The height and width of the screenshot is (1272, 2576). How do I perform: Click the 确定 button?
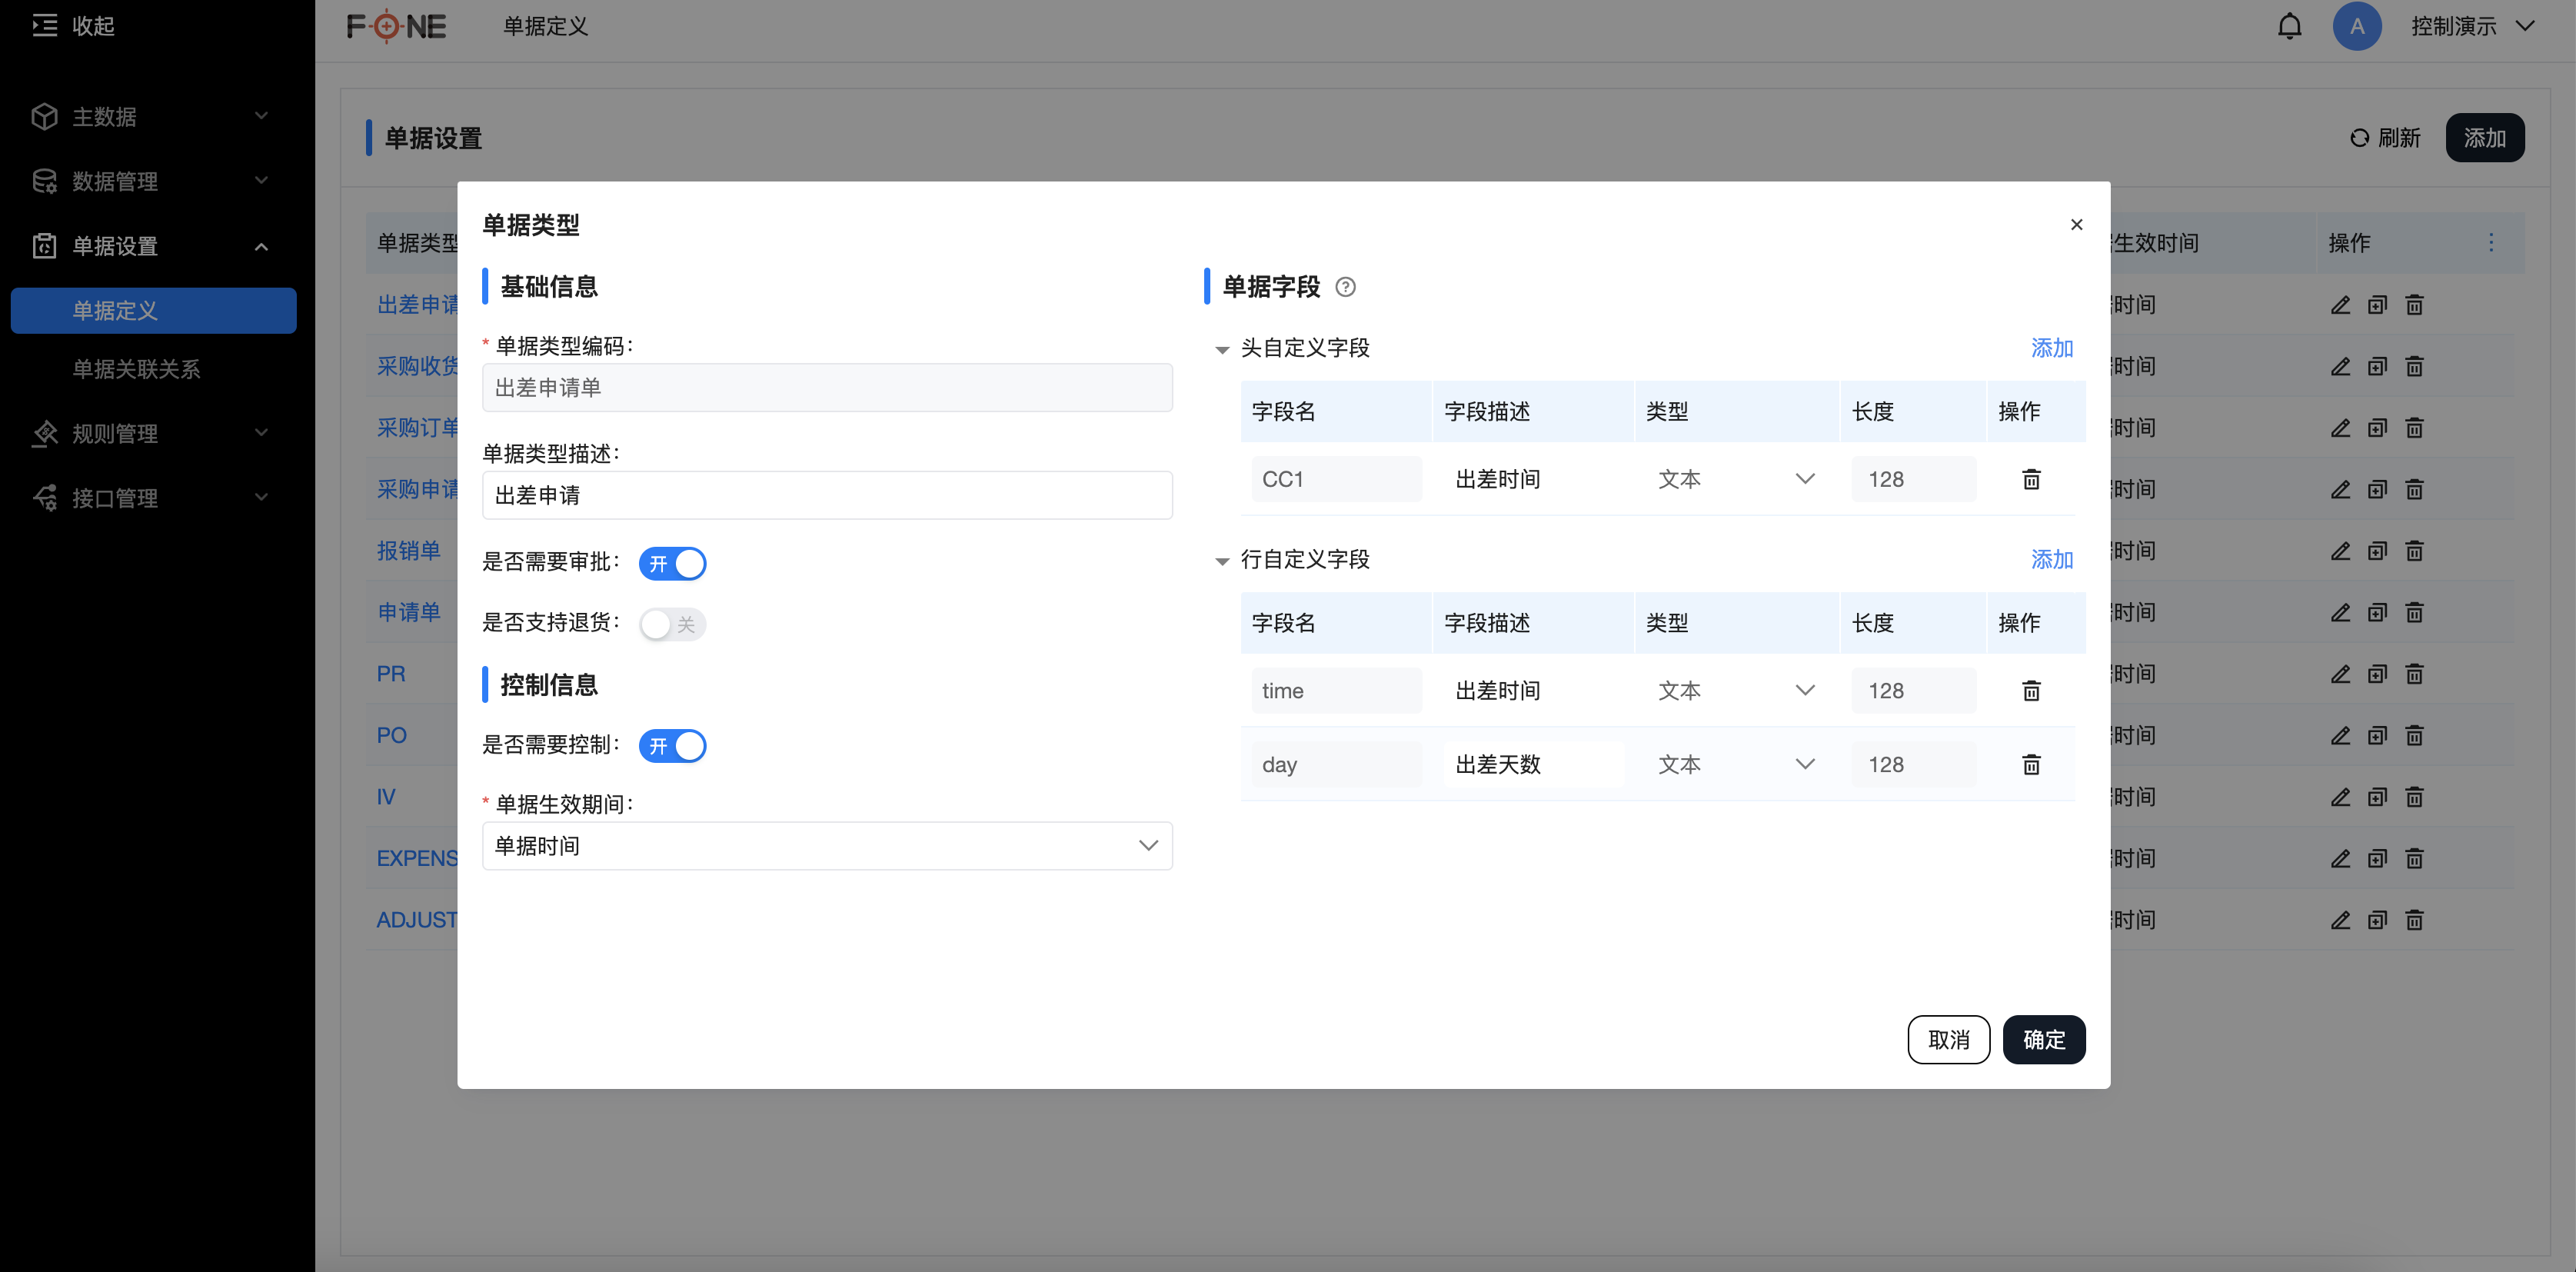click(2043, 1040)
